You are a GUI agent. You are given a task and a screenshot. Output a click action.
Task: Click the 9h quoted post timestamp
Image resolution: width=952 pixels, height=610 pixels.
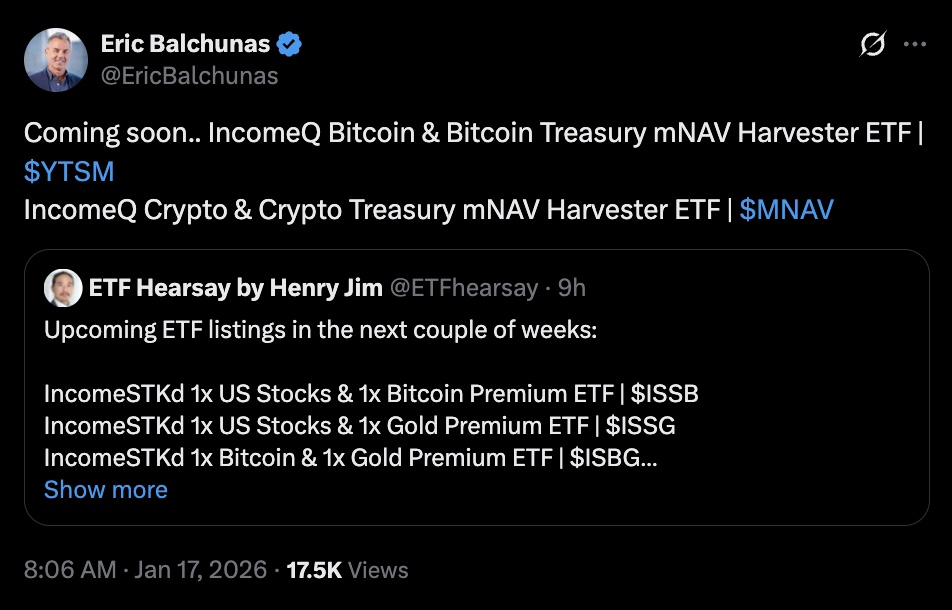pos(571,288)
